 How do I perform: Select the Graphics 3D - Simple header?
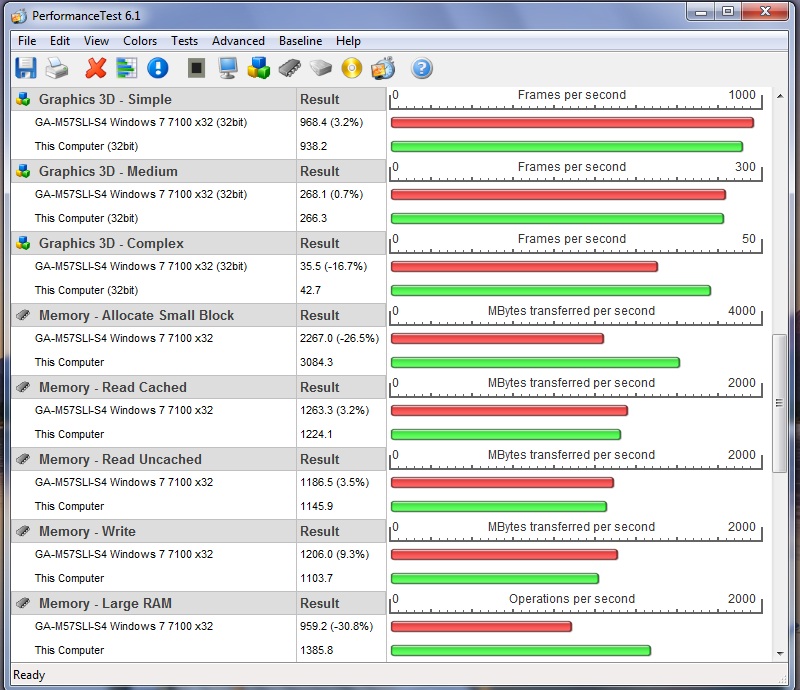click(x=154, y=99)
